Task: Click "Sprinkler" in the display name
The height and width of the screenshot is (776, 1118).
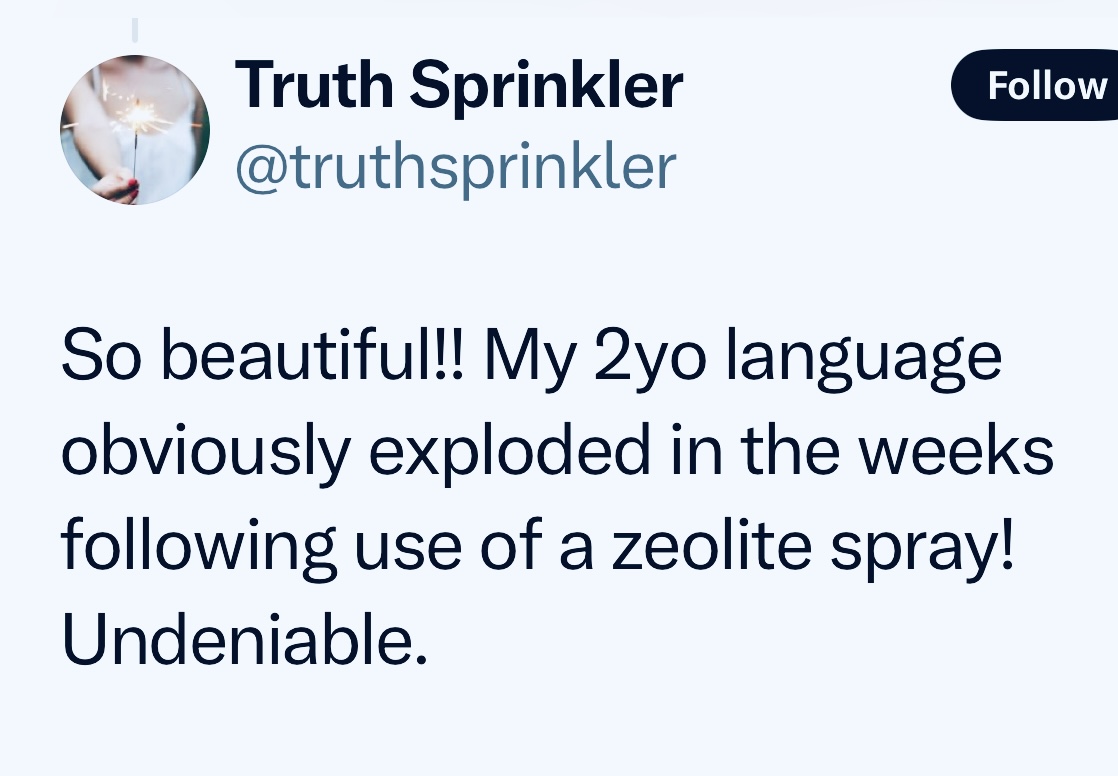Action: pos(546,84)
